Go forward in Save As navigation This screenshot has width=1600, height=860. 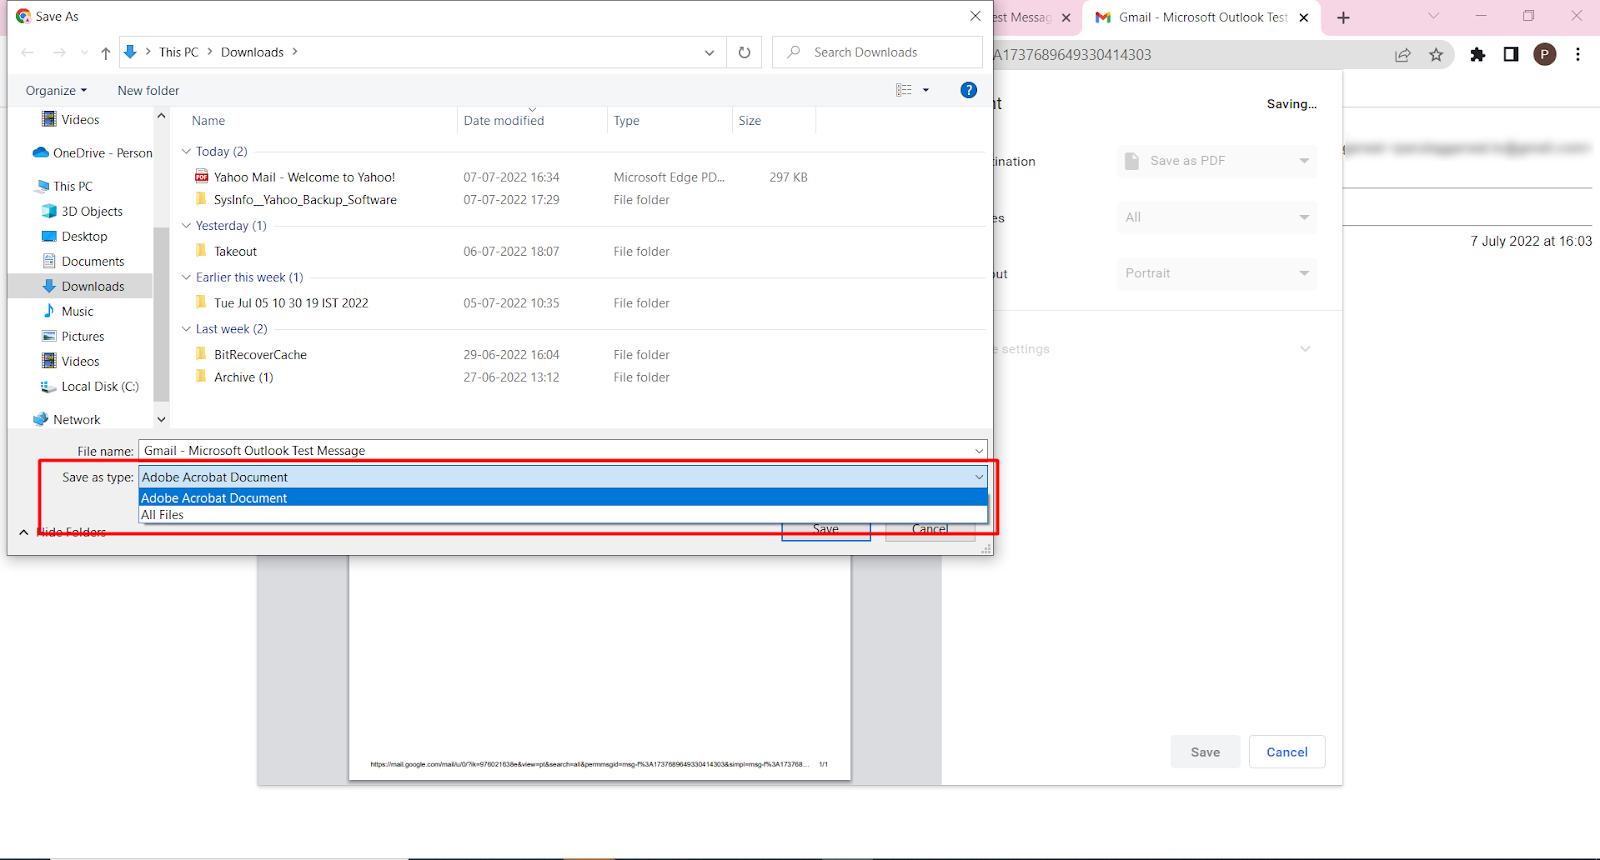click(59, 53)
